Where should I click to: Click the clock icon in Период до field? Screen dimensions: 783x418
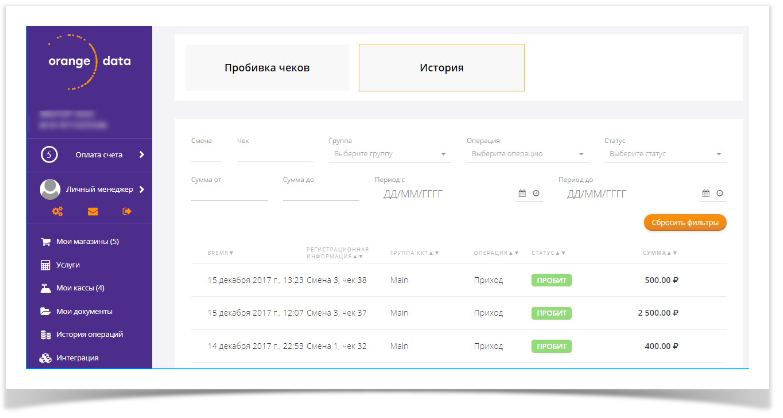pos(719,193)
